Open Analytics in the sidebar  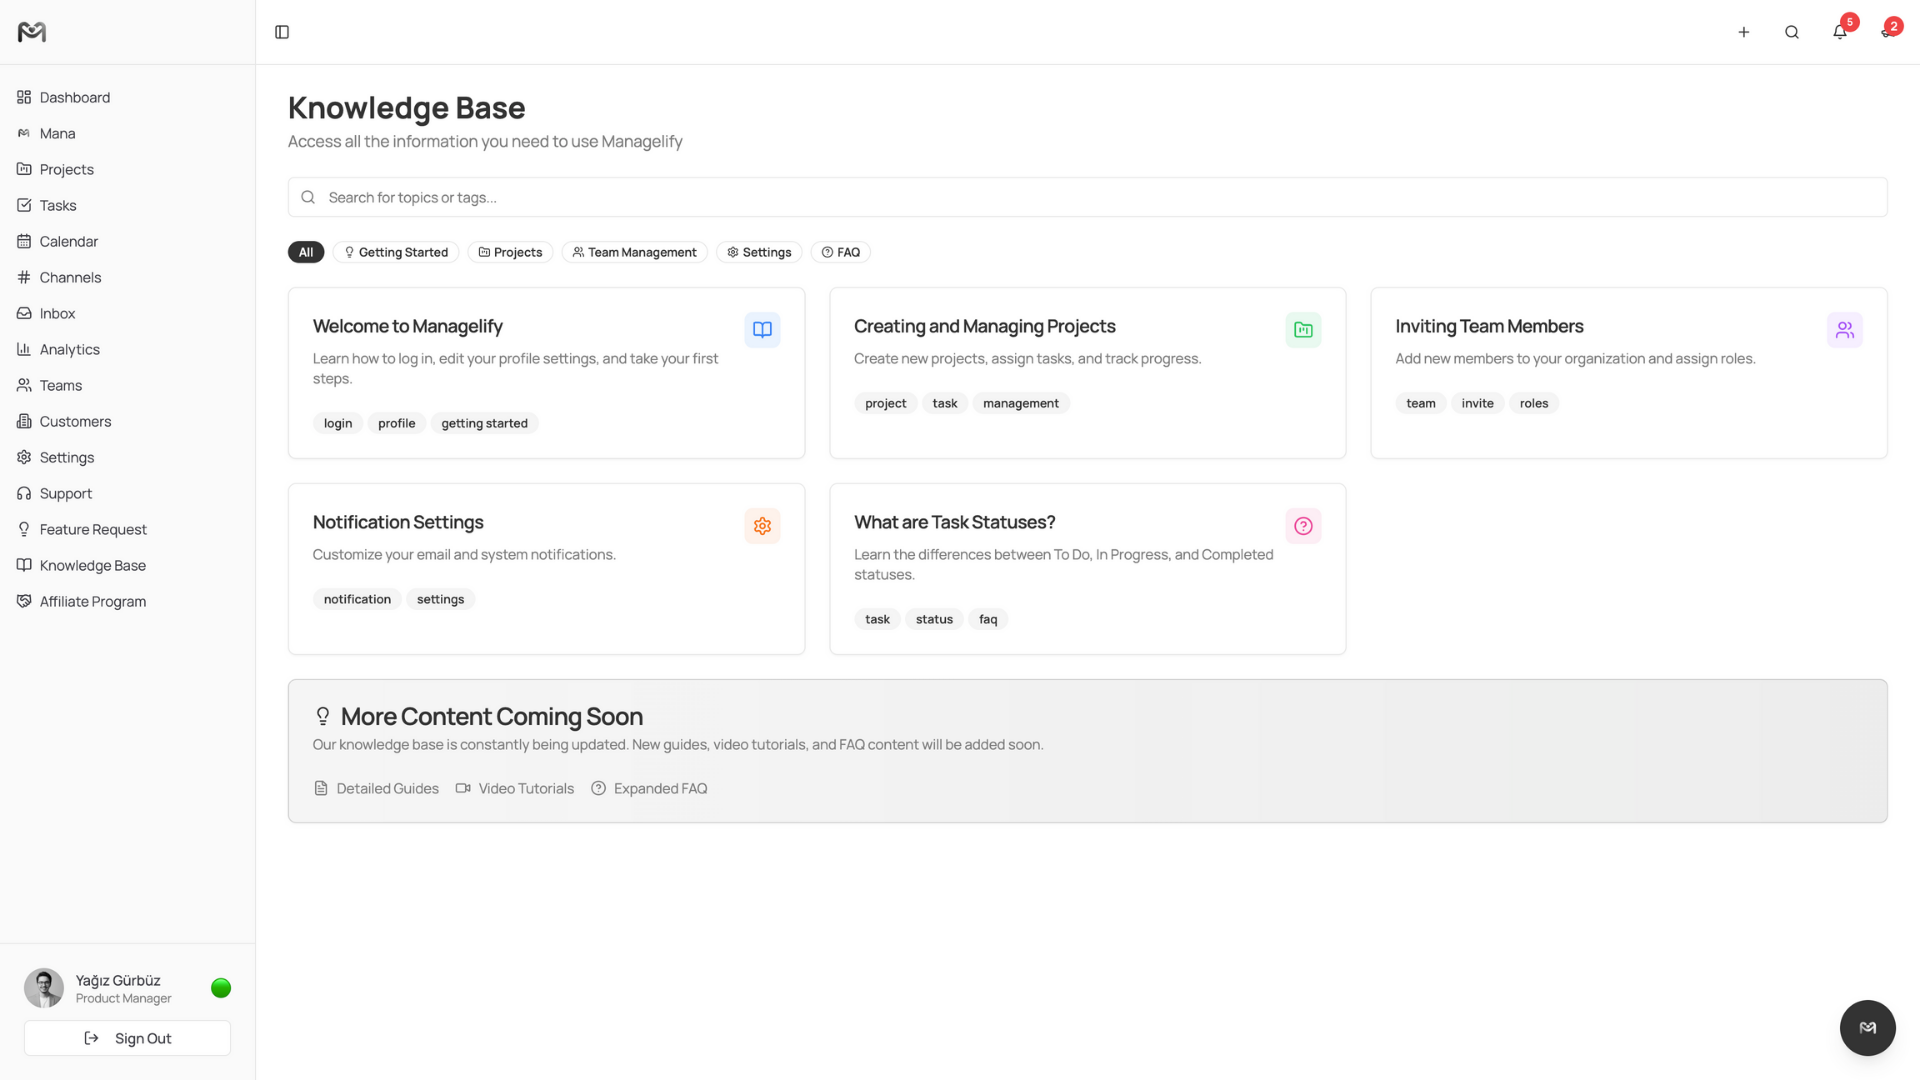pos(70,349)
